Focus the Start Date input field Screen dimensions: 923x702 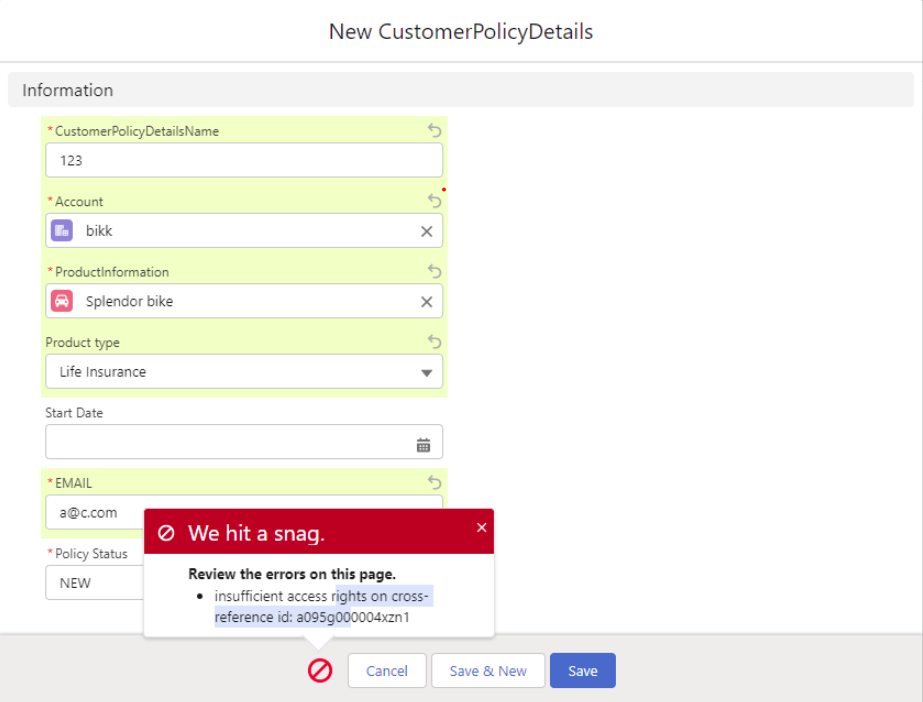coord(244,442)
